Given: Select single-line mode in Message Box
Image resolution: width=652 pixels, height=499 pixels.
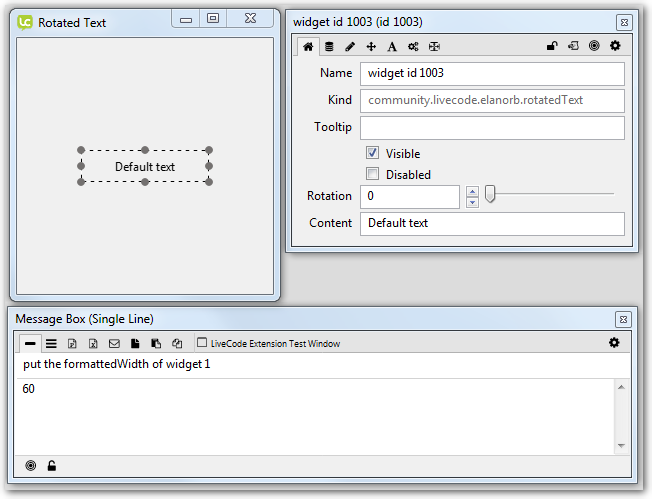Looking at the screenshot, I should tap(30, 343).
